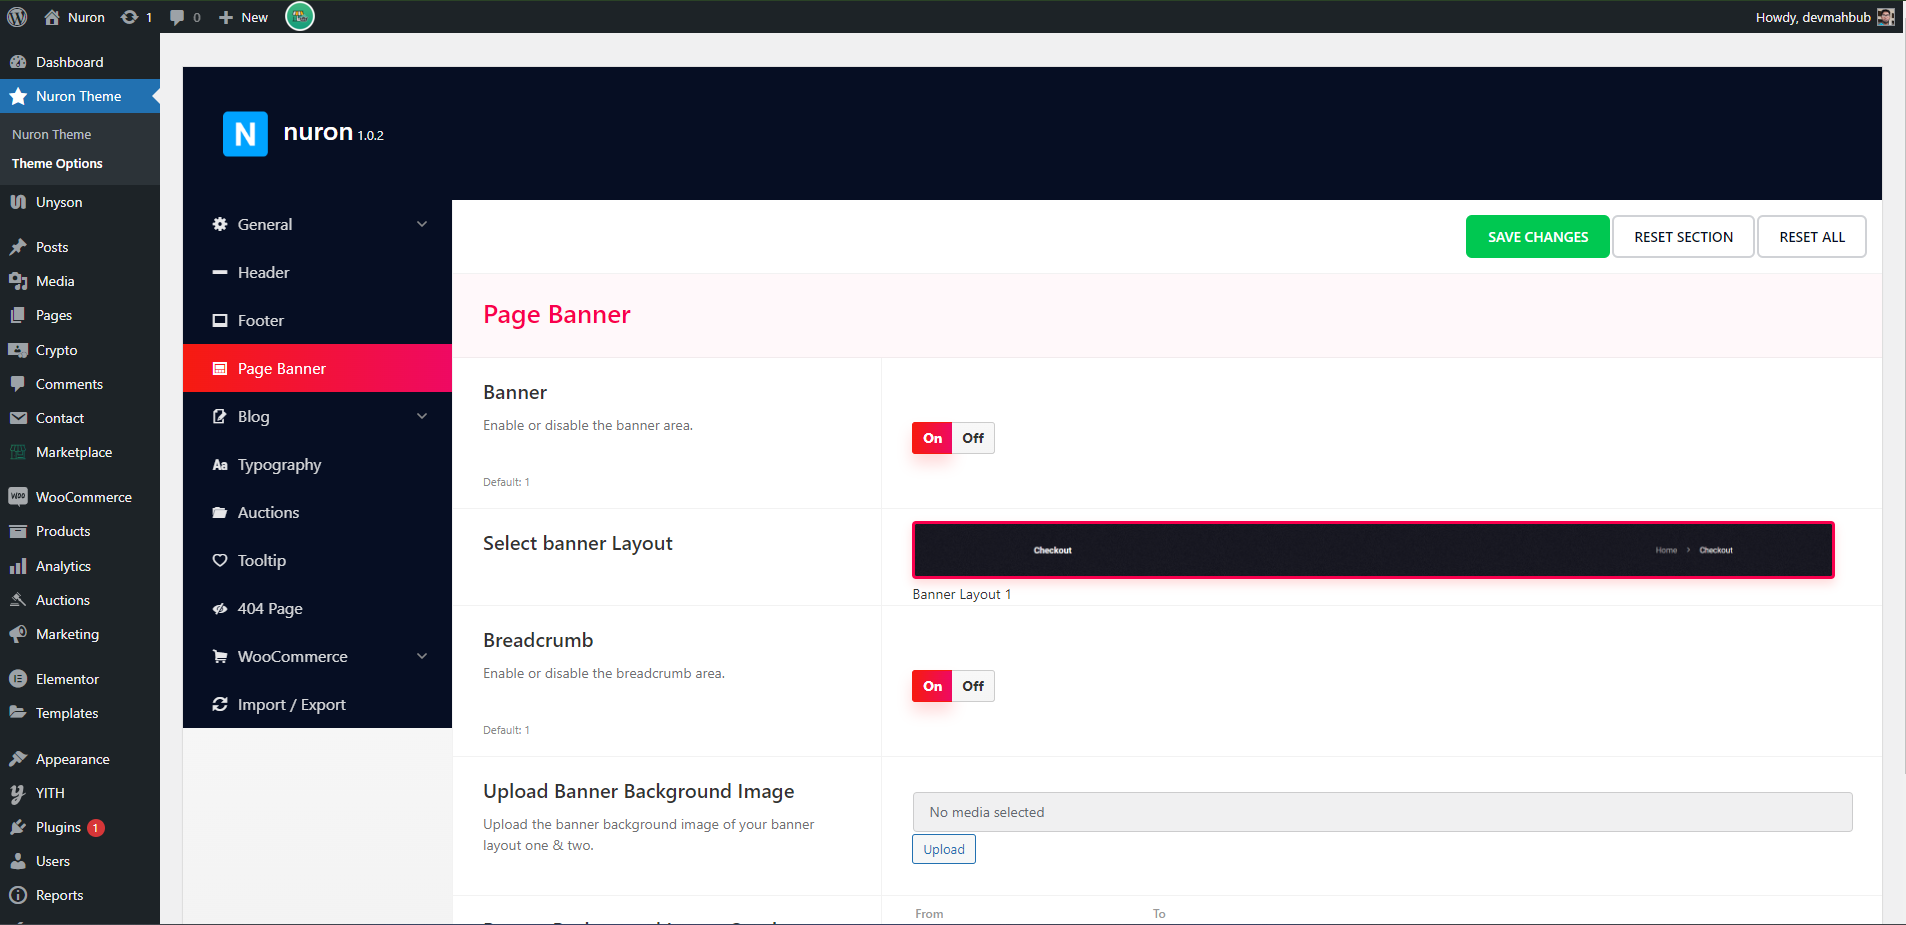Open the Howdy, devmahbub account link

coord(1824,17)
